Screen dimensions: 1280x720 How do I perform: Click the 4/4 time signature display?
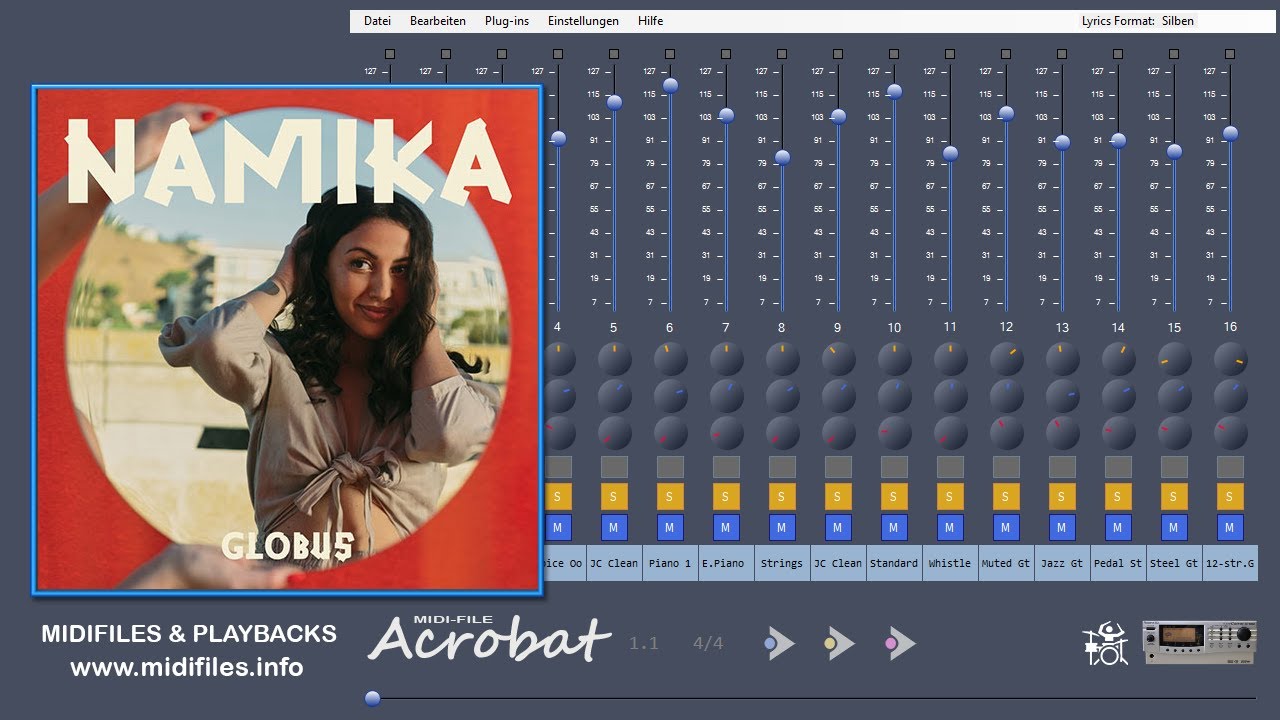(x=708, y=643)
